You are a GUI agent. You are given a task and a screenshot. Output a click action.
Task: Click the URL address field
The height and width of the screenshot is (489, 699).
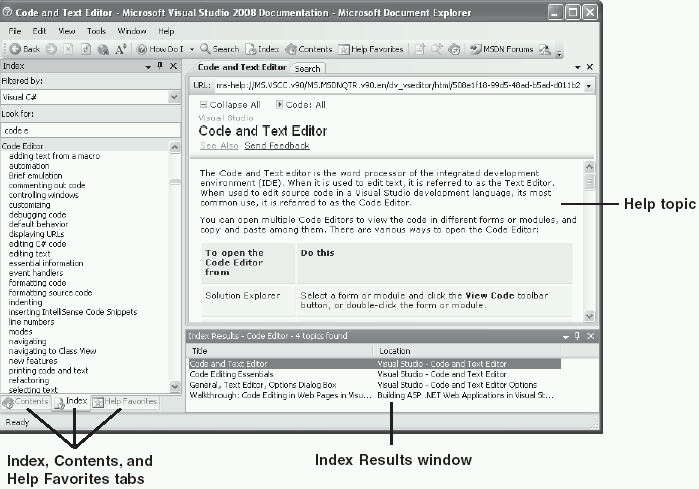(x=398, y=86)
